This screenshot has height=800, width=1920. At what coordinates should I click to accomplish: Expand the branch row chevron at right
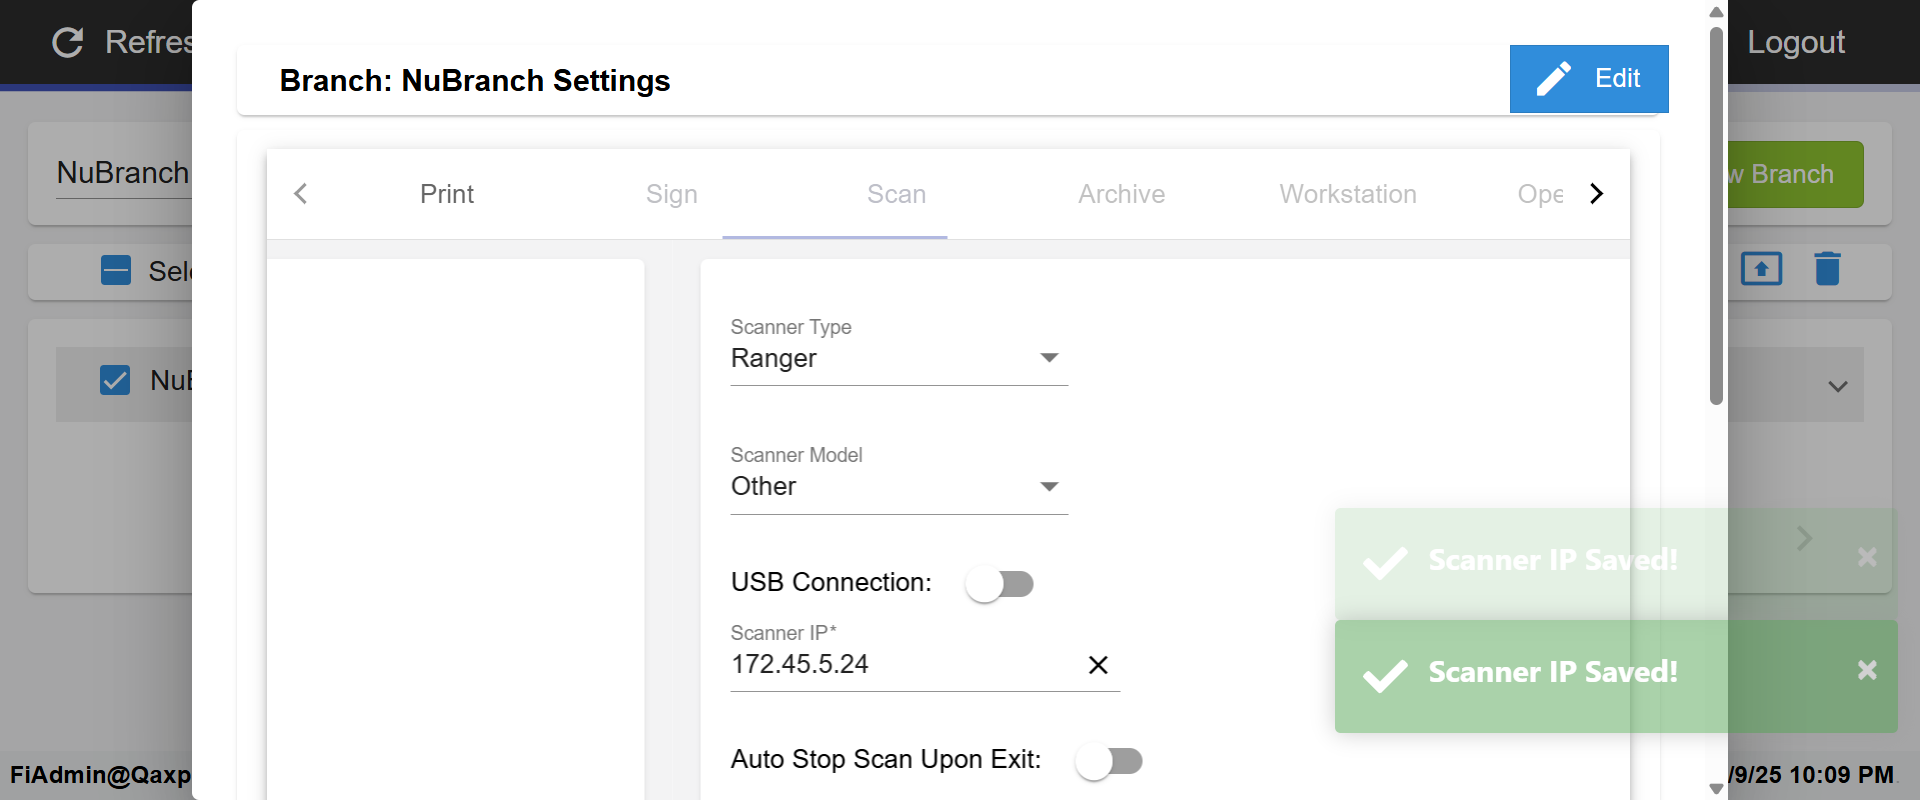pyautogui.click(x=1837, y=386)
